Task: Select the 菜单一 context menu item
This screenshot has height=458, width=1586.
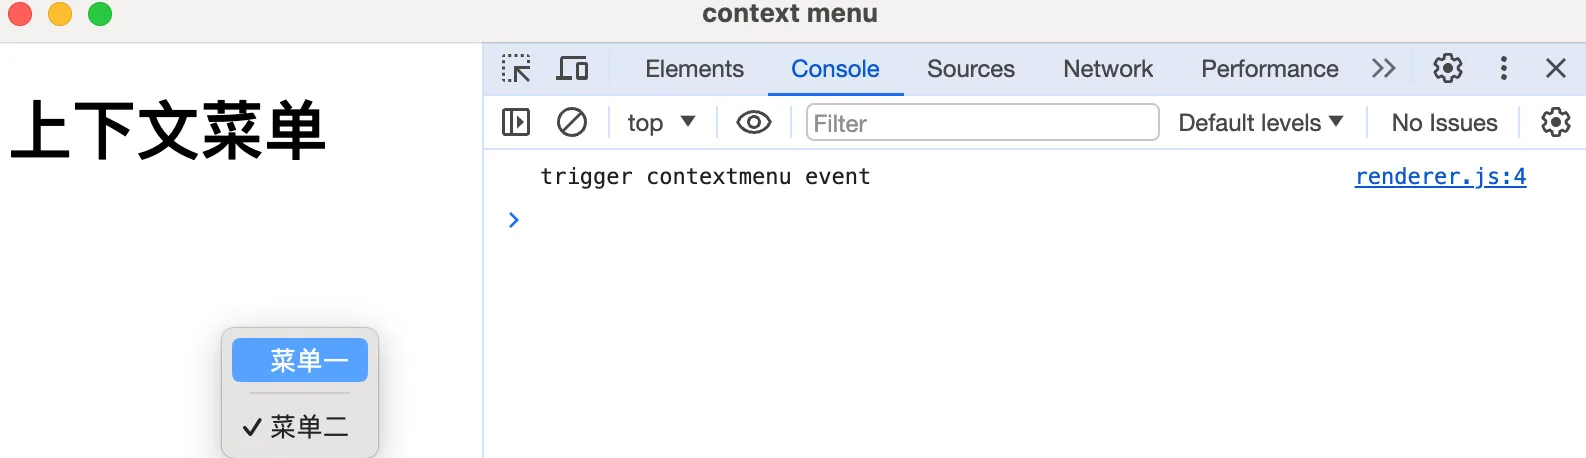Action: [300, 360]
